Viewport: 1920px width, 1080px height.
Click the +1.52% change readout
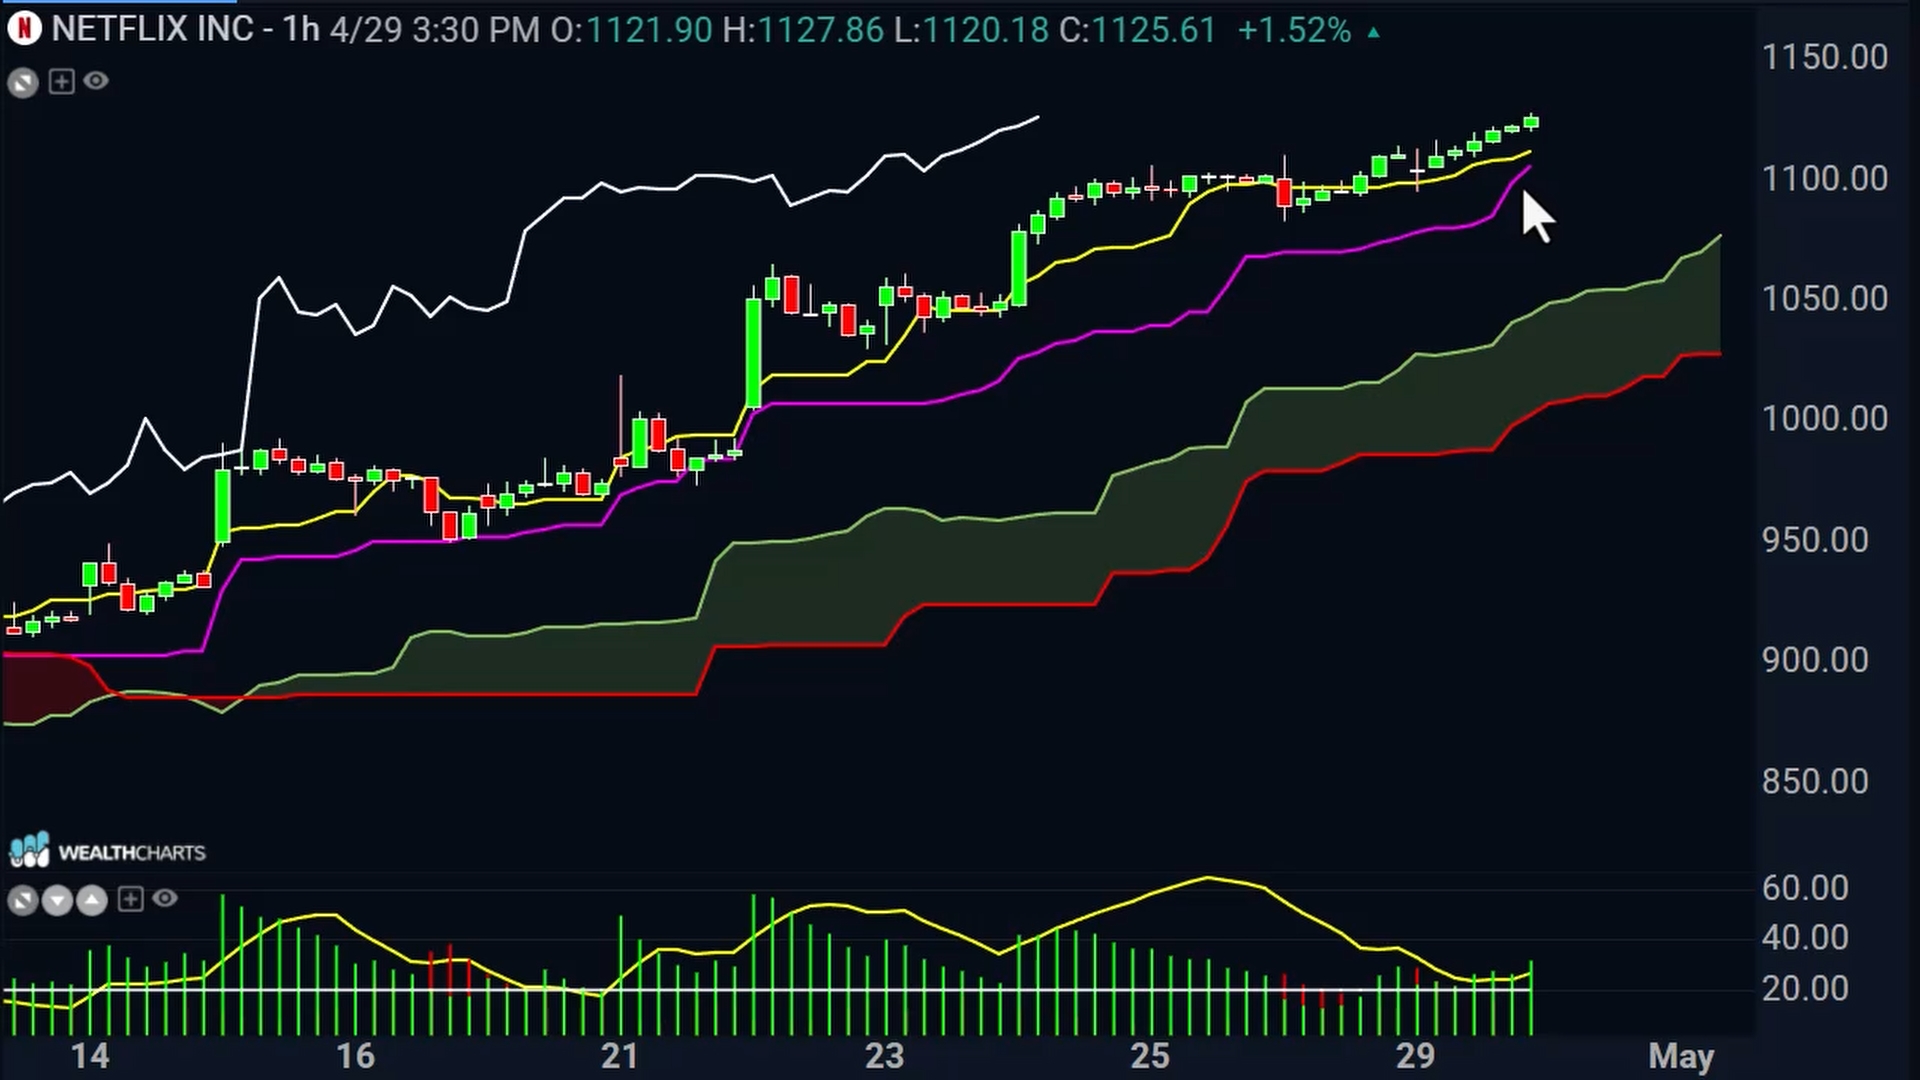pos(1294,30)
